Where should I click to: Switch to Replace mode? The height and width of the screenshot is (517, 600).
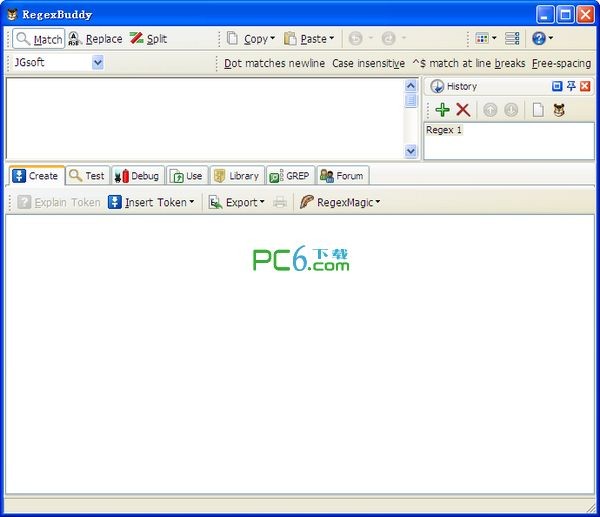coord(95,39)
